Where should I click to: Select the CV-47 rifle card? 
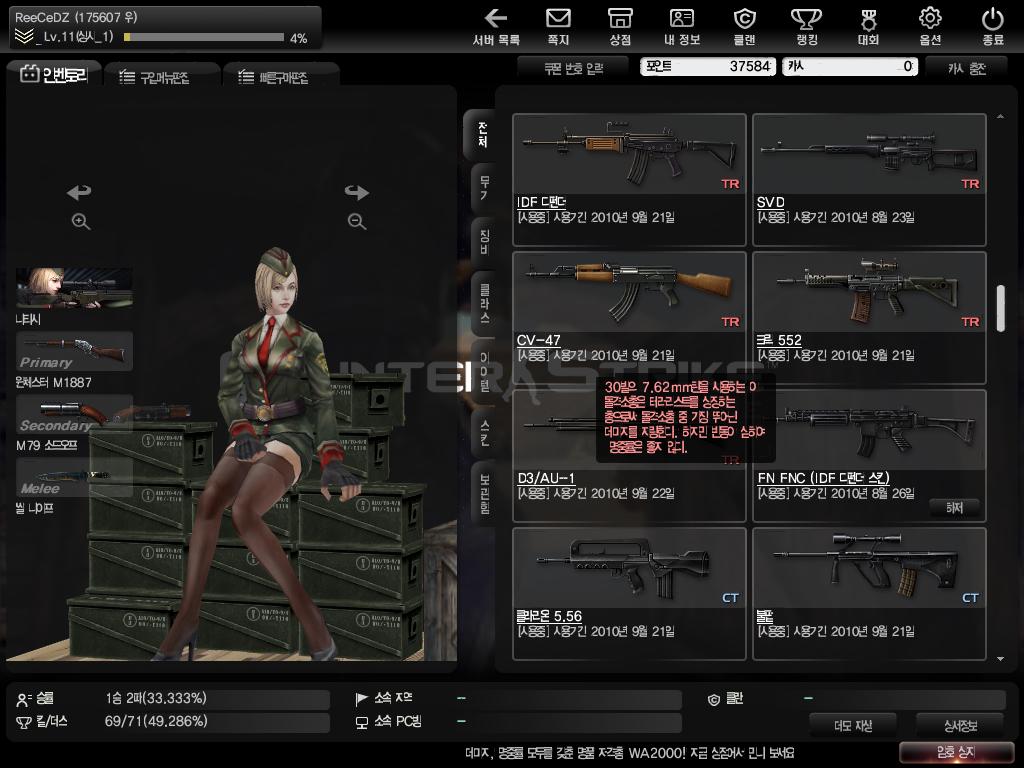(629, 318)
